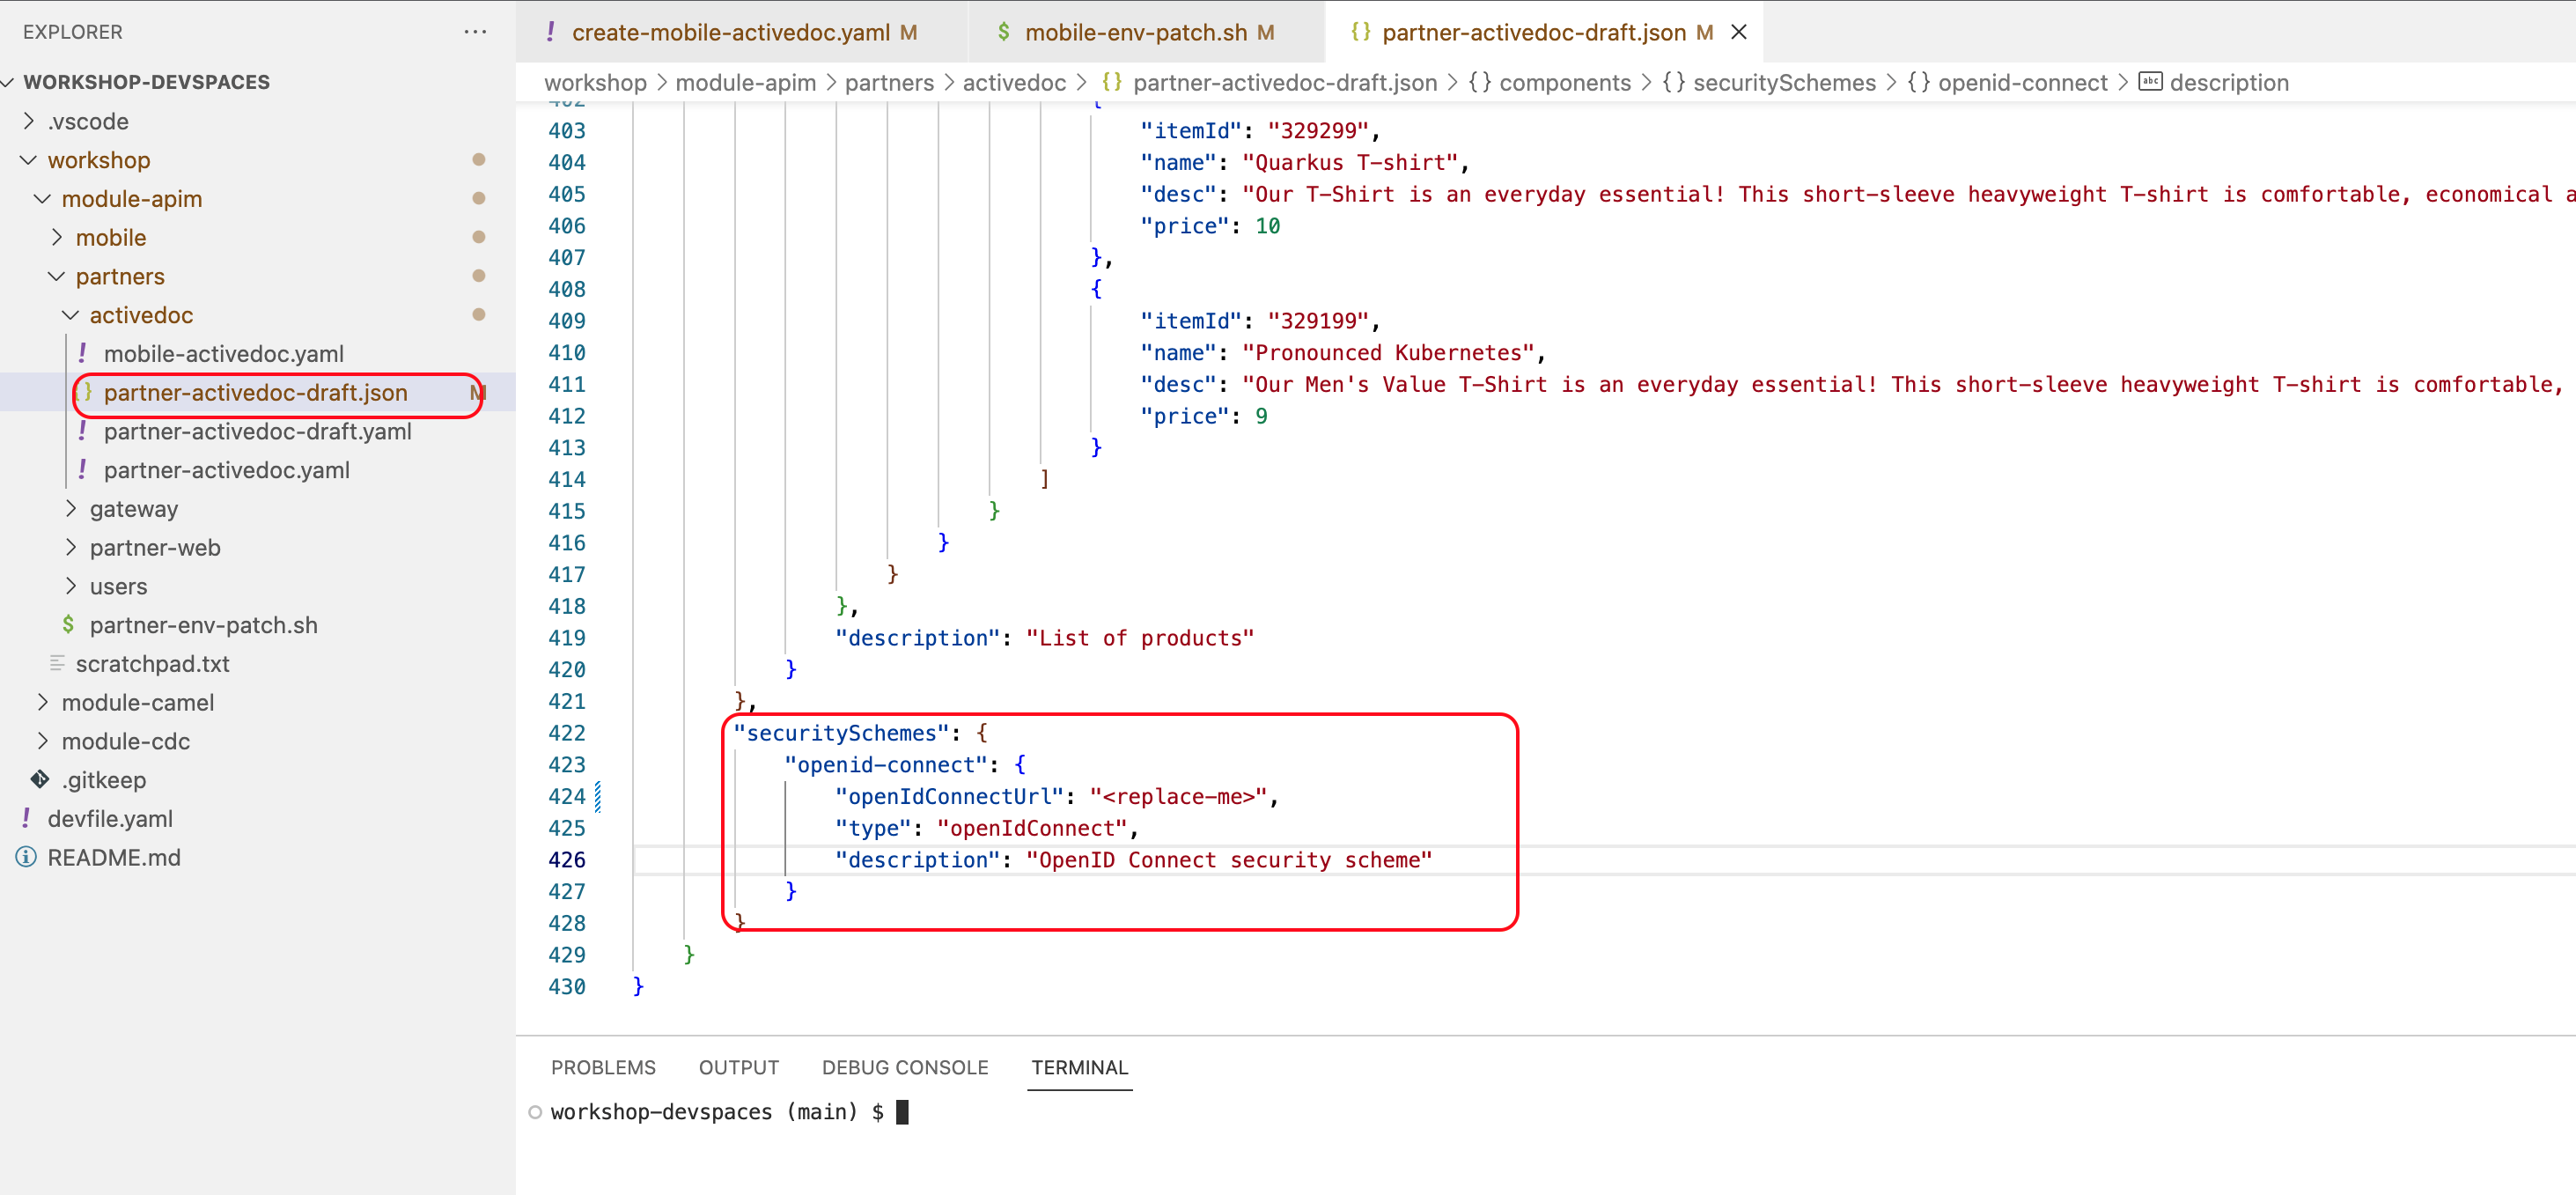This screenshot has height=1195, width=2576.
Task: Open partner-env-patch.sh file
Action: pos(204,625)
